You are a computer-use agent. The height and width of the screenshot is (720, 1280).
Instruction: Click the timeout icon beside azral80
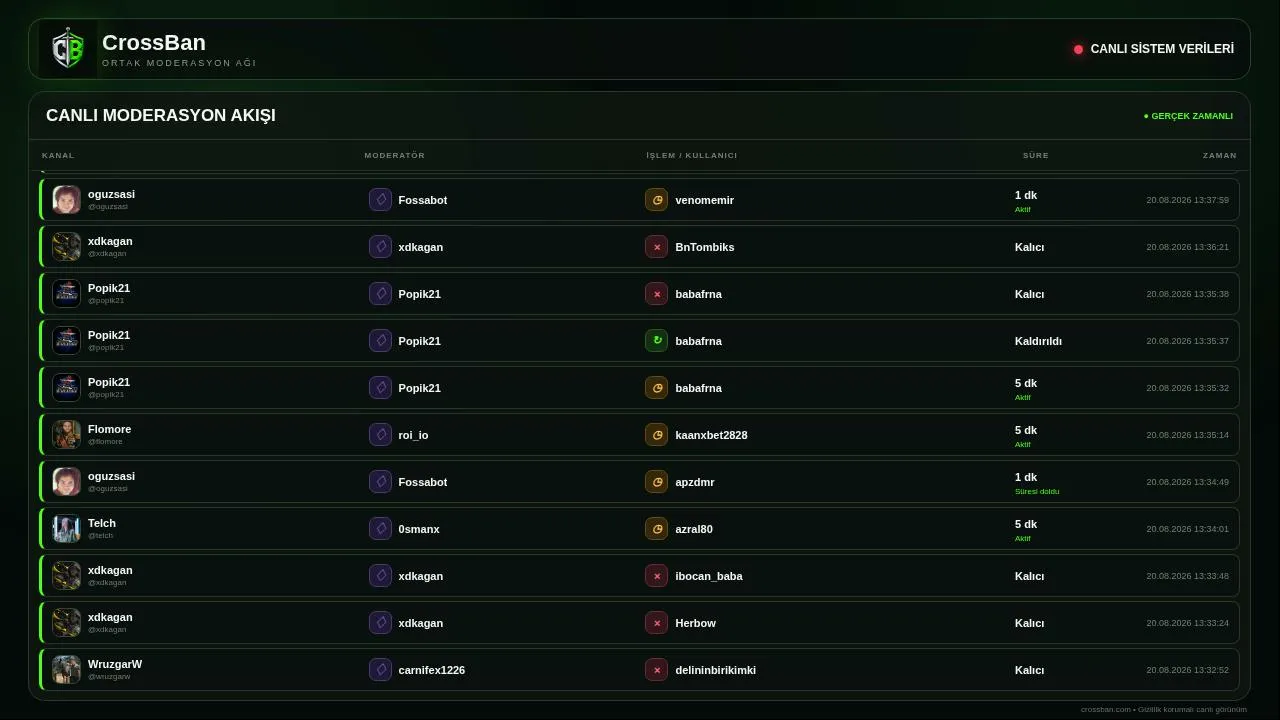pyautogui.click(x=656, y=529)
